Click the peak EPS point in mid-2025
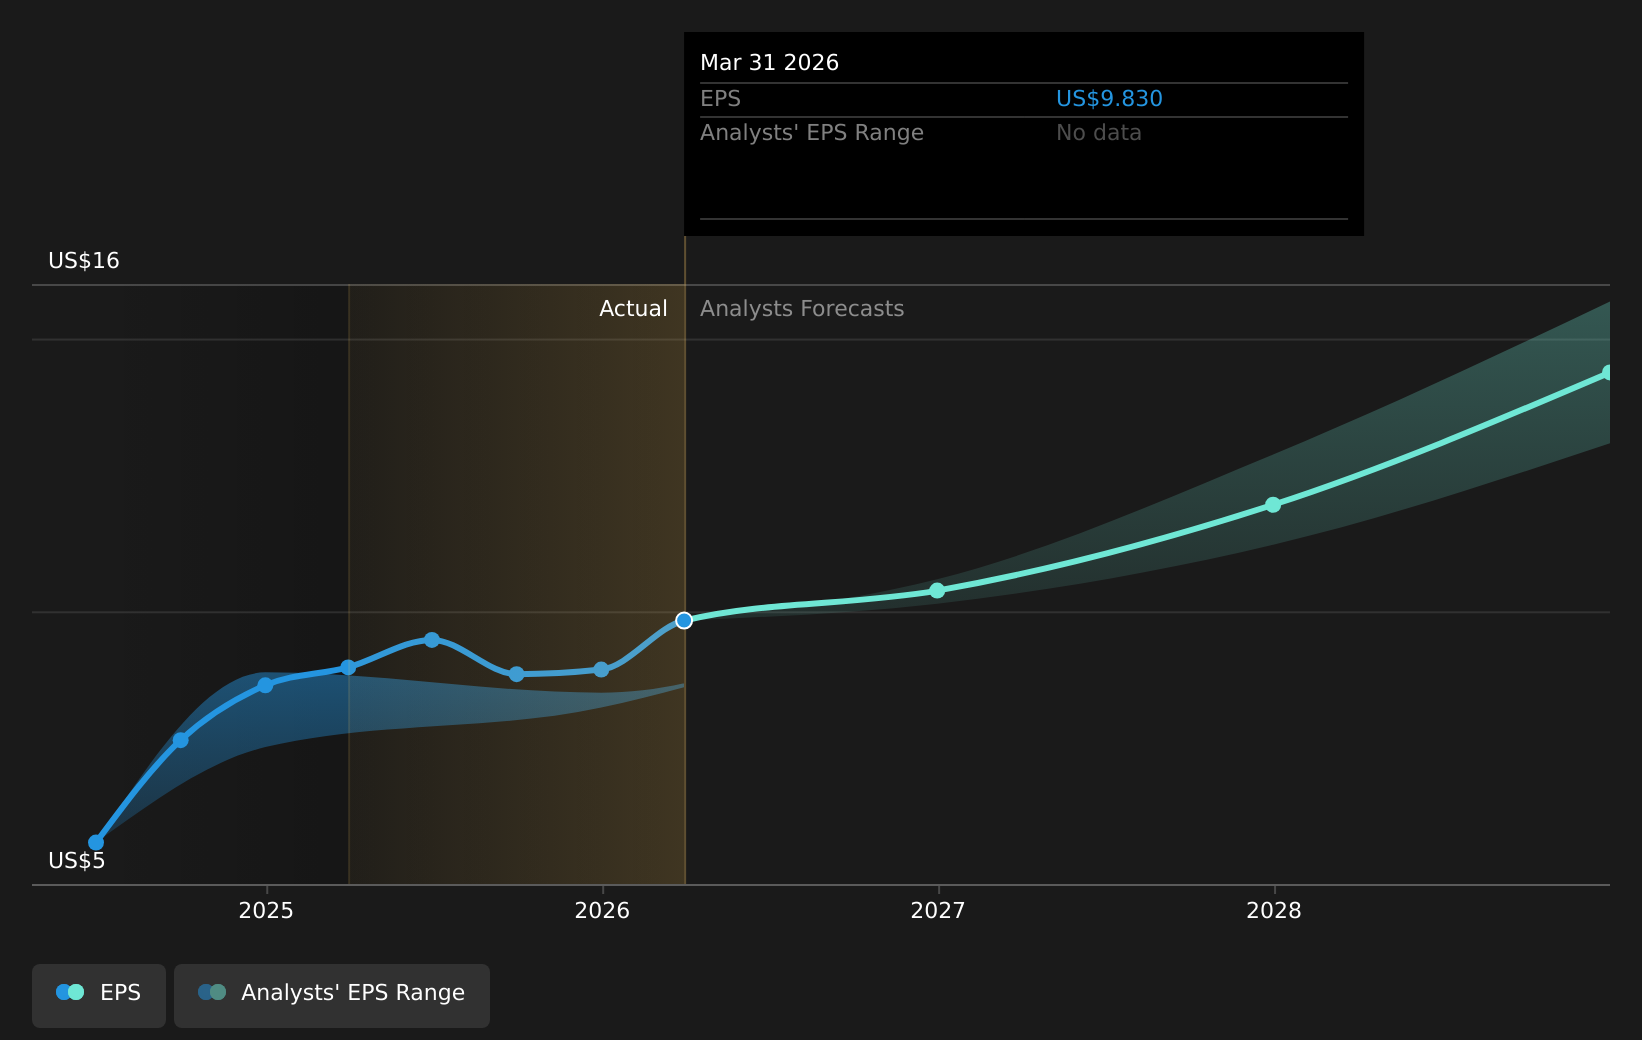Screen dimensions: 1642x1040 tap(432, 640)
